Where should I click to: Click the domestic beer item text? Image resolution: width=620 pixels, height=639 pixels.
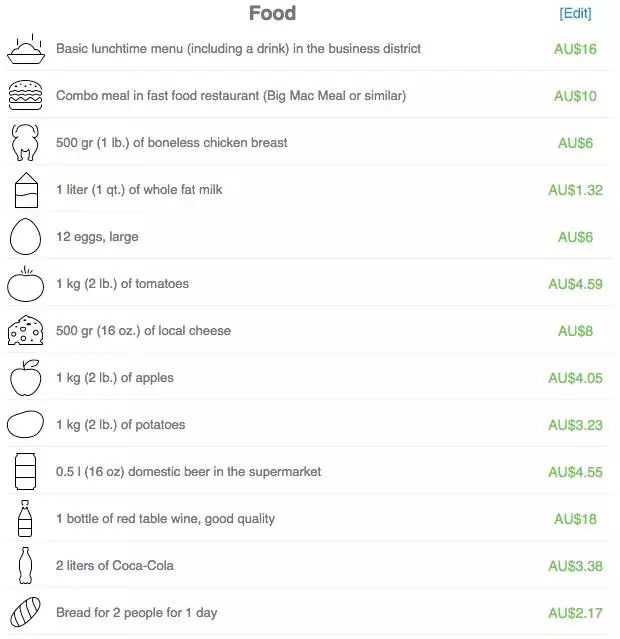pos(188,472)
